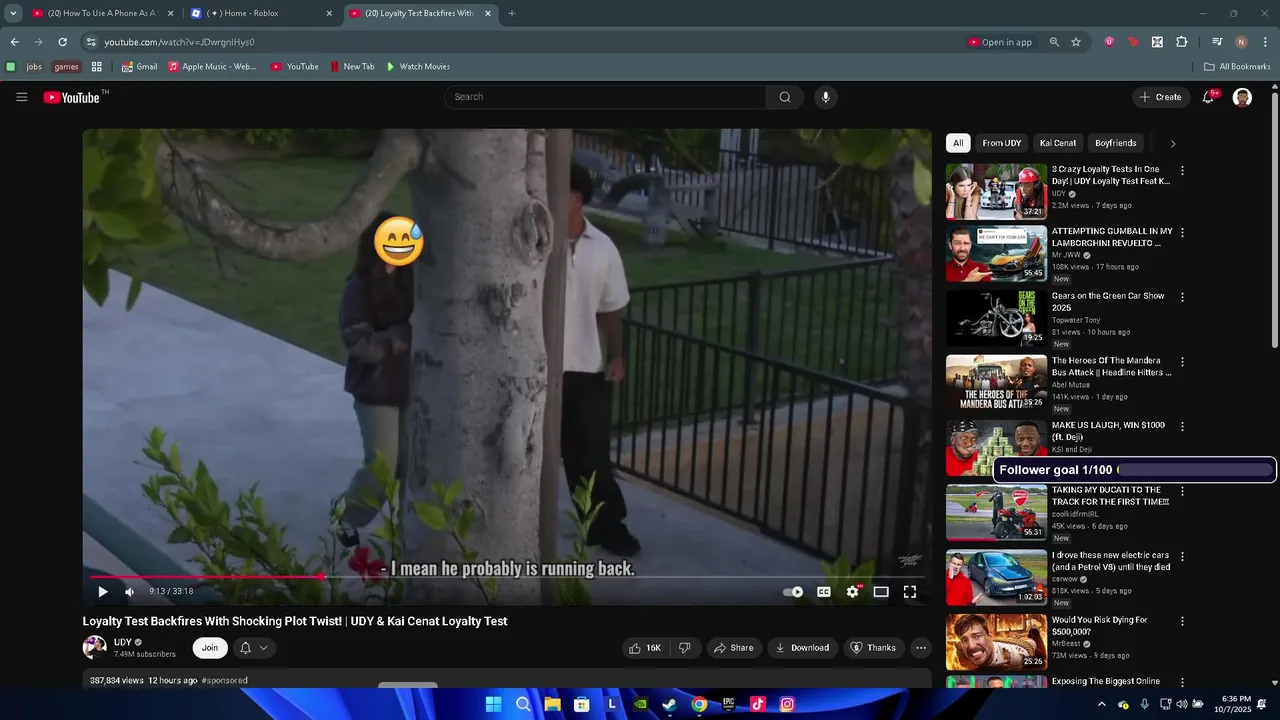1280x720 pixels.
Task: Open the Gears on the Green thumbnail
Action: pos(996,318)
